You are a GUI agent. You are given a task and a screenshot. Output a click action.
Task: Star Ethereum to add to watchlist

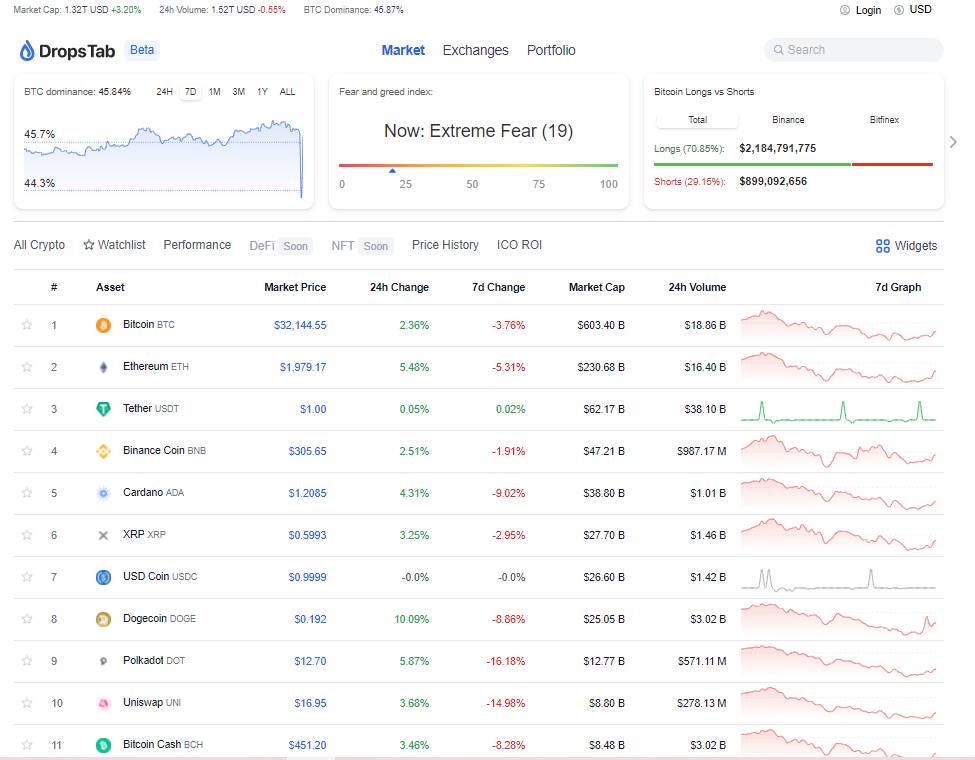click(x=27, y=367)
